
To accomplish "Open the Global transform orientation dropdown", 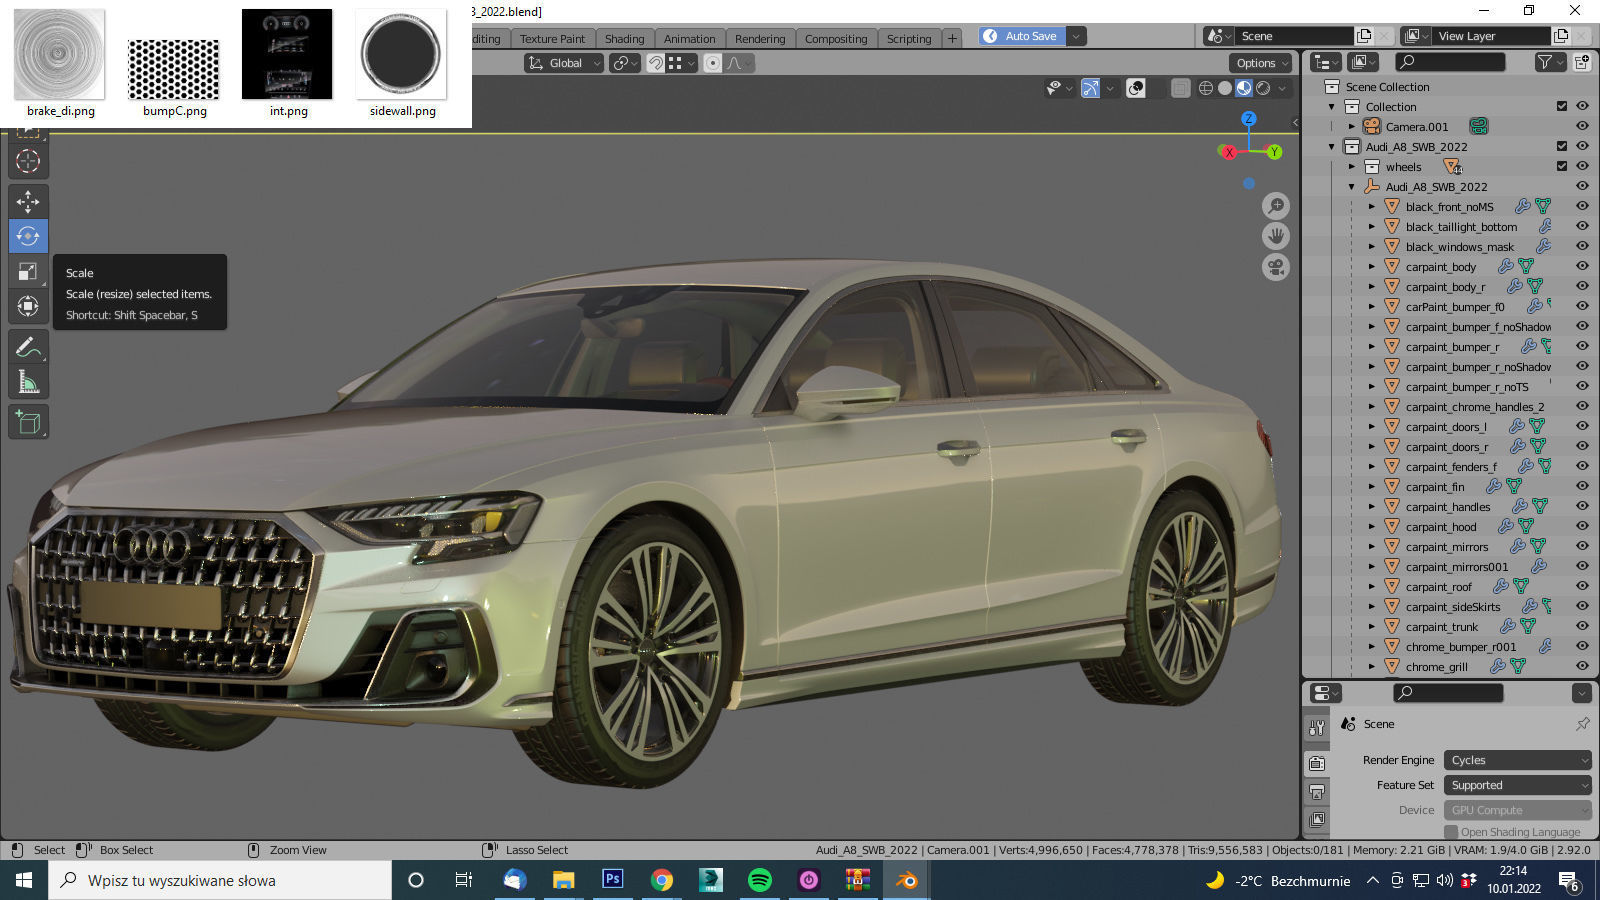I will [x=564, y=63].
